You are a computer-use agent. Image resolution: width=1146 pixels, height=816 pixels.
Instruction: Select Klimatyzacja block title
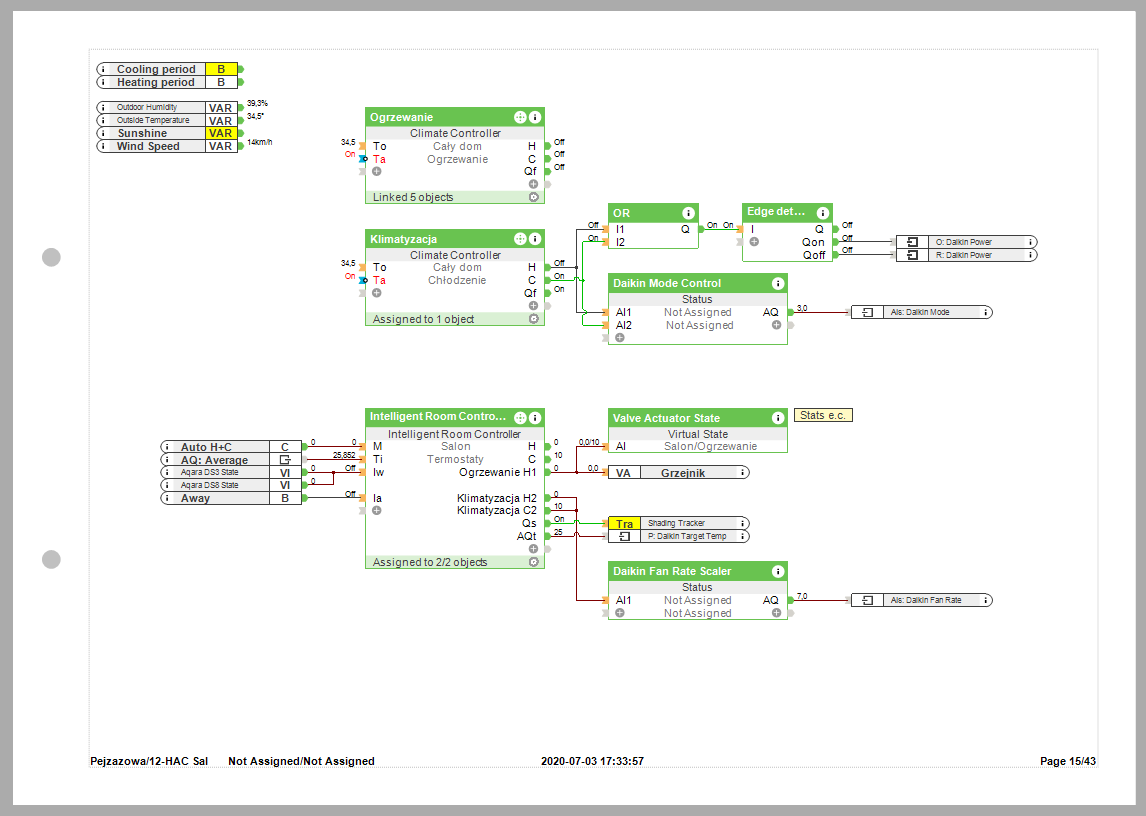click(403, 239)
